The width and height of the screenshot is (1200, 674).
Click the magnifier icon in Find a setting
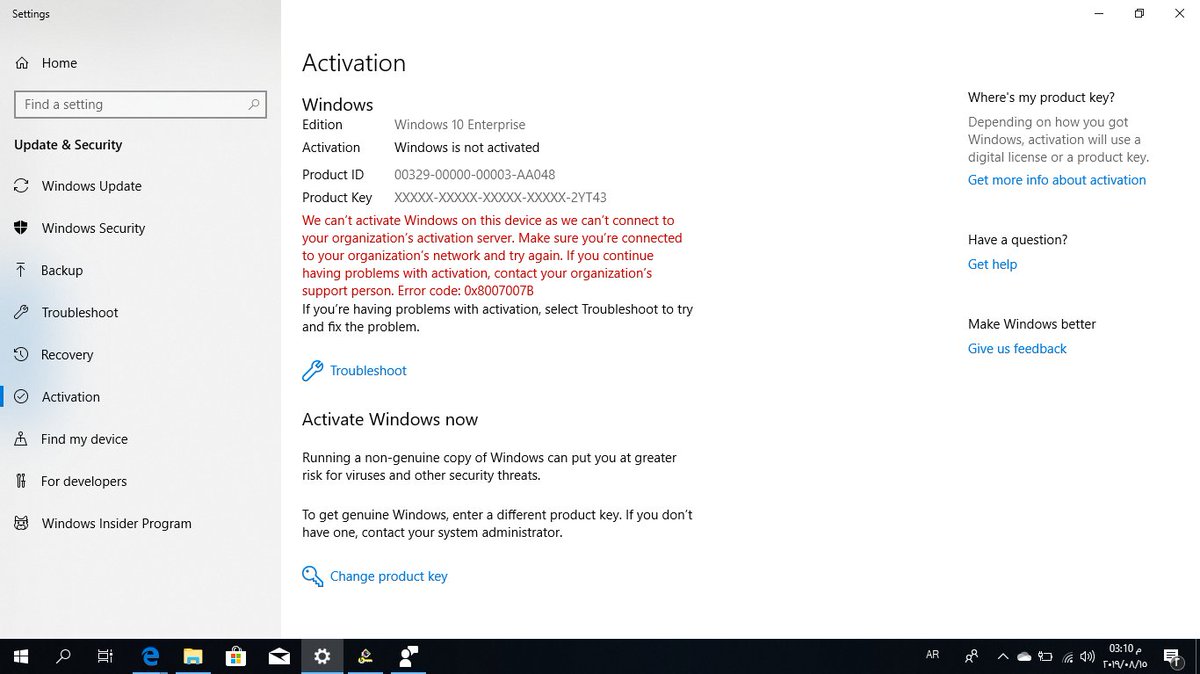coord(254,104)
